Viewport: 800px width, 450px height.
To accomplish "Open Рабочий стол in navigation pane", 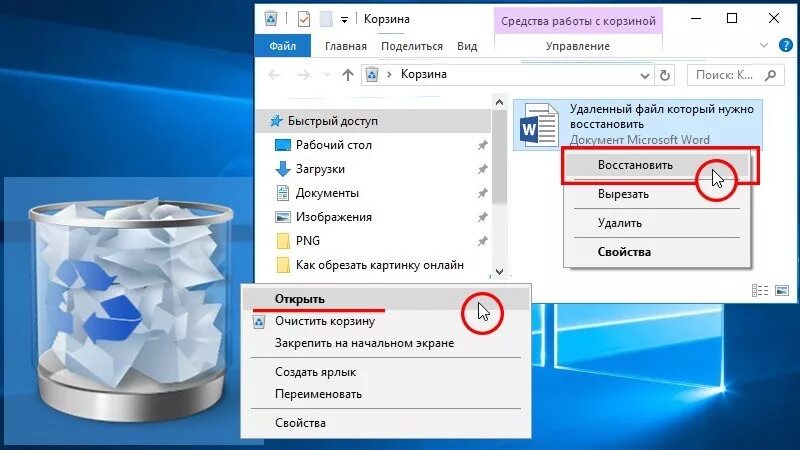I will pyautogui.click(x=334, y=145).
